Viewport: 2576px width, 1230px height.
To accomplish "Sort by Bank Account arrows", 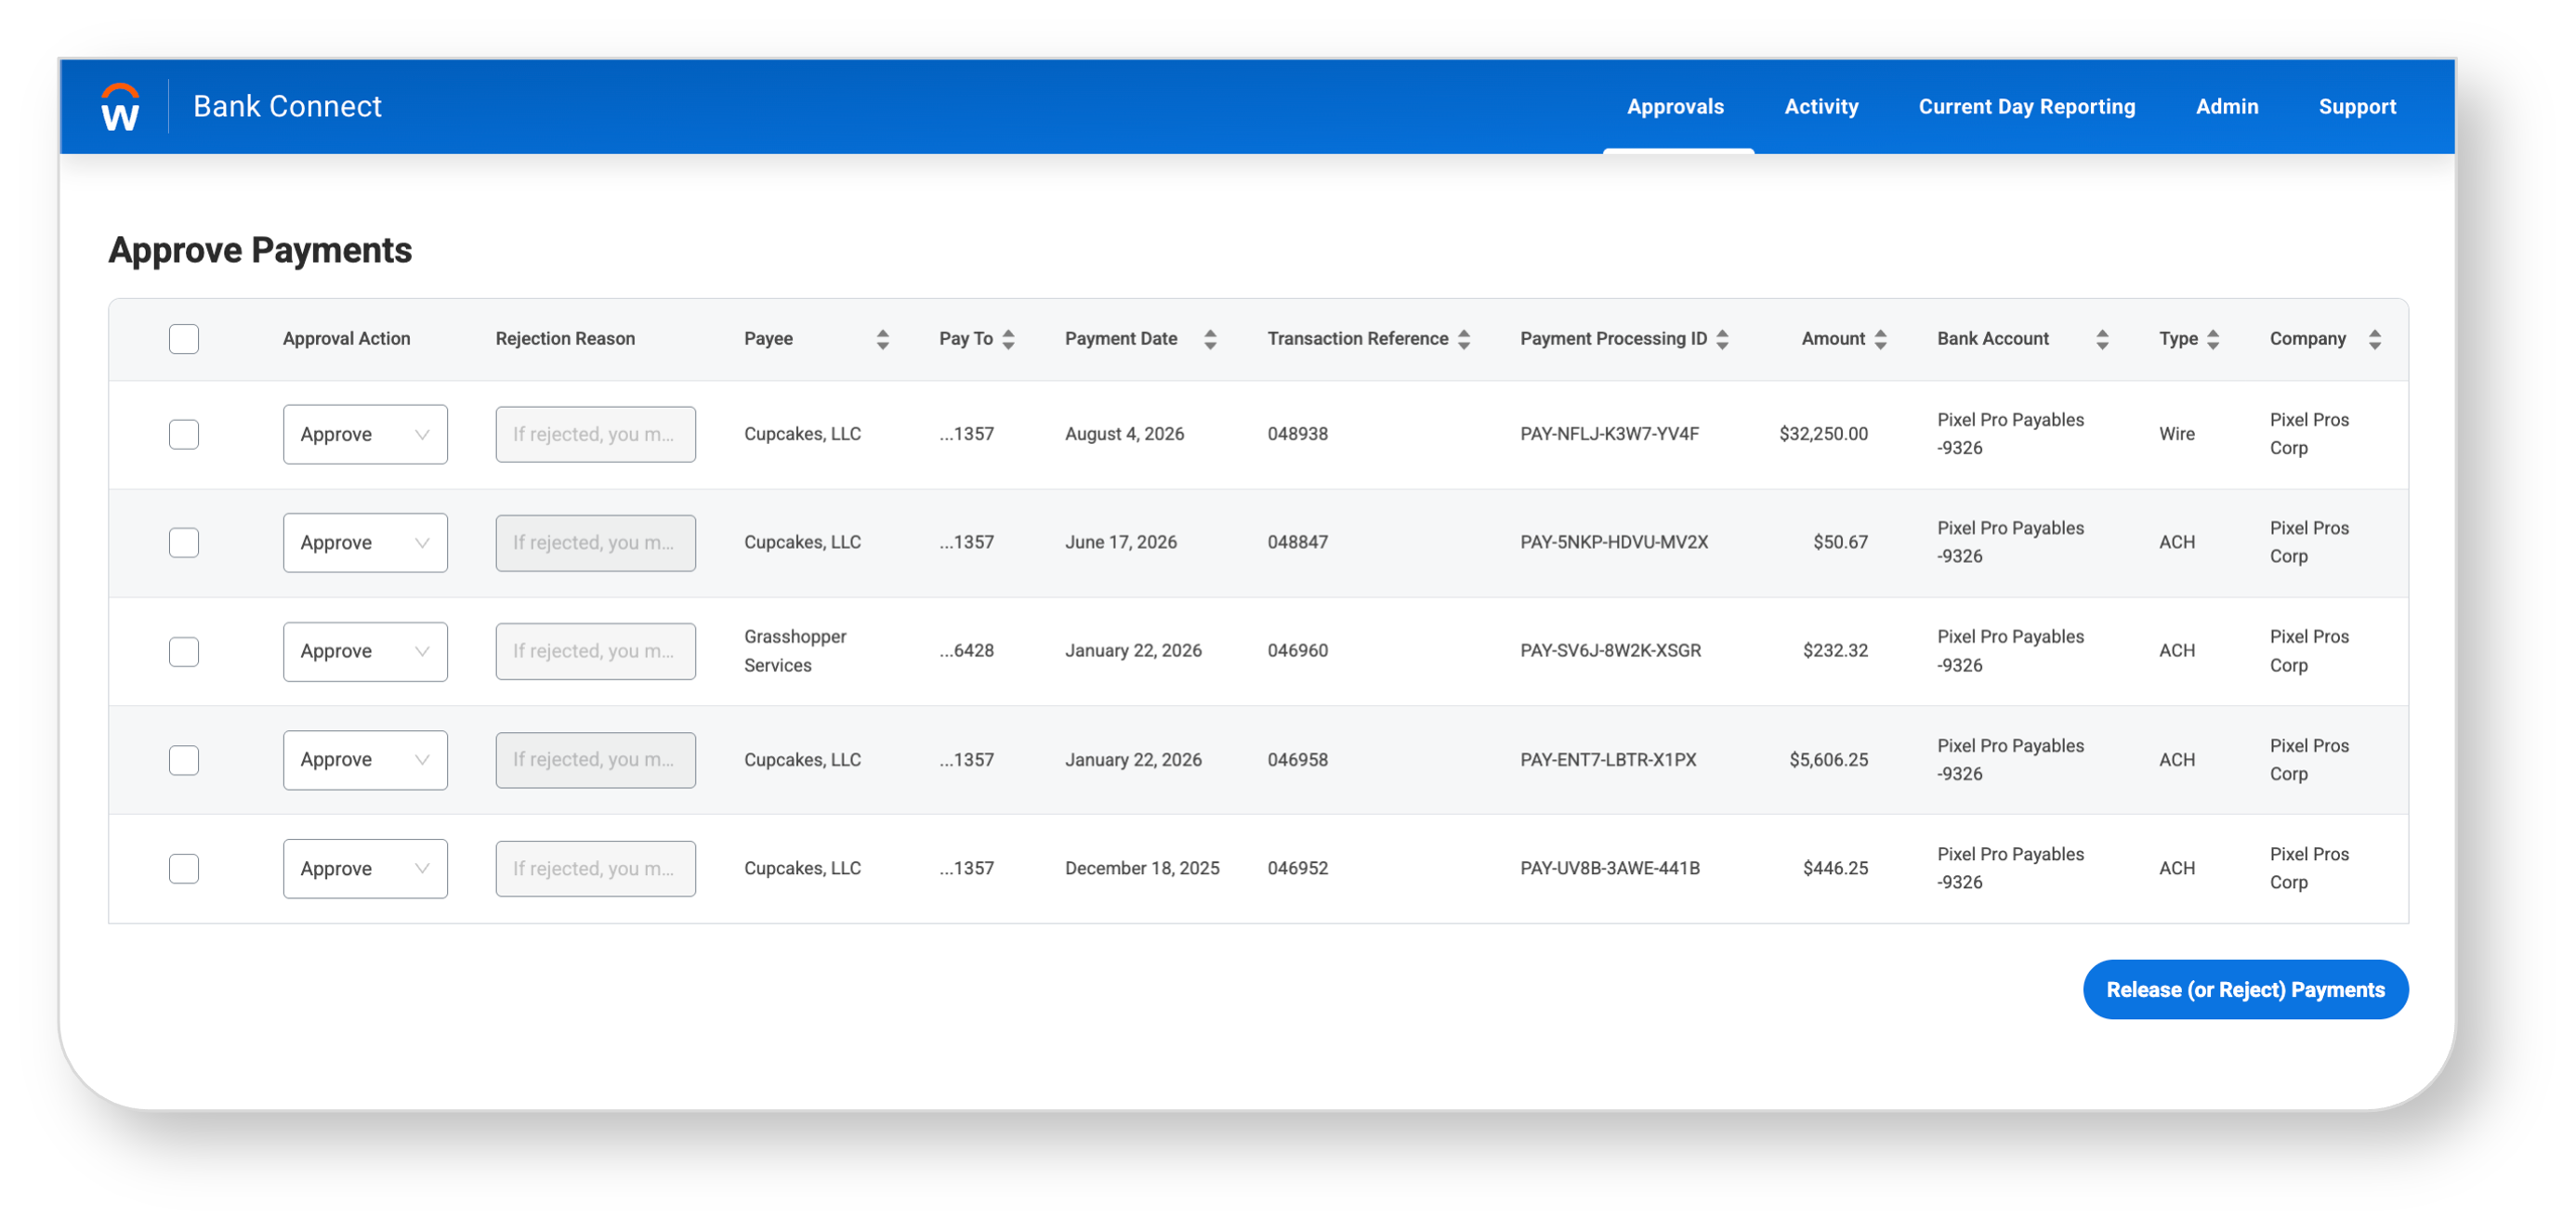I will point(2102,339).
